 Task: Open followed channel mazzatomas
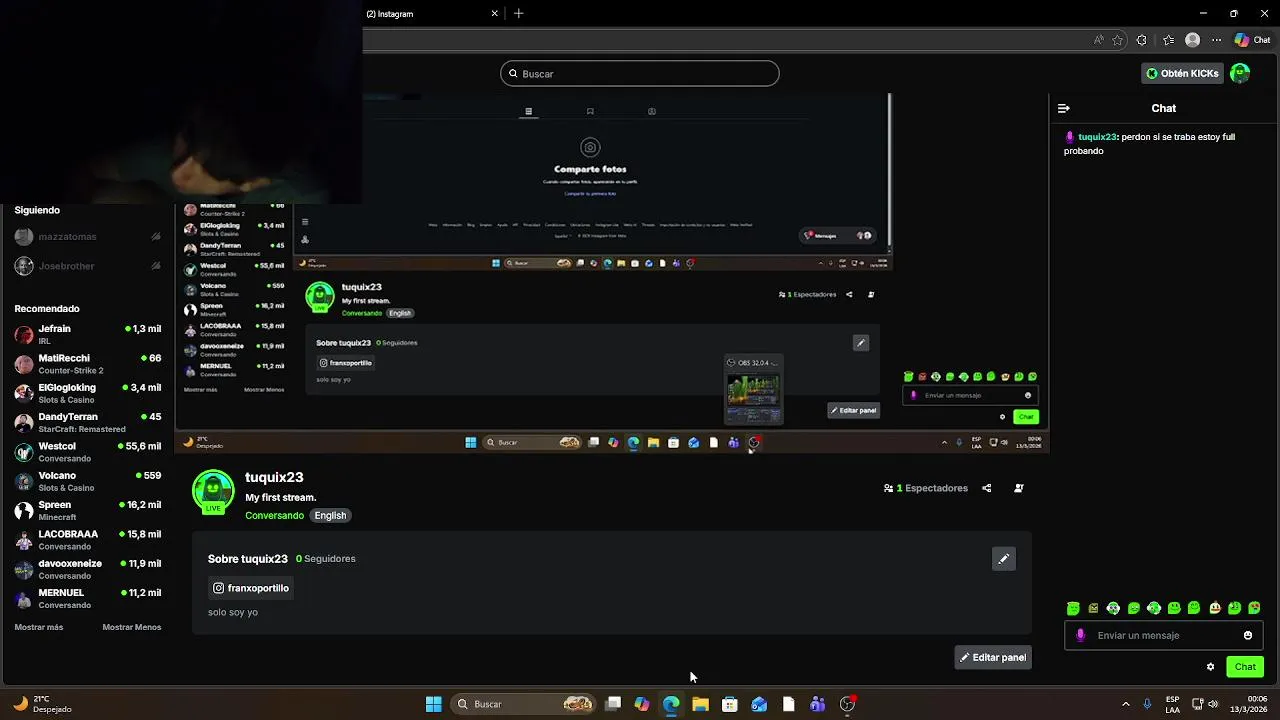pyautogui.click(x=88, y=237)
